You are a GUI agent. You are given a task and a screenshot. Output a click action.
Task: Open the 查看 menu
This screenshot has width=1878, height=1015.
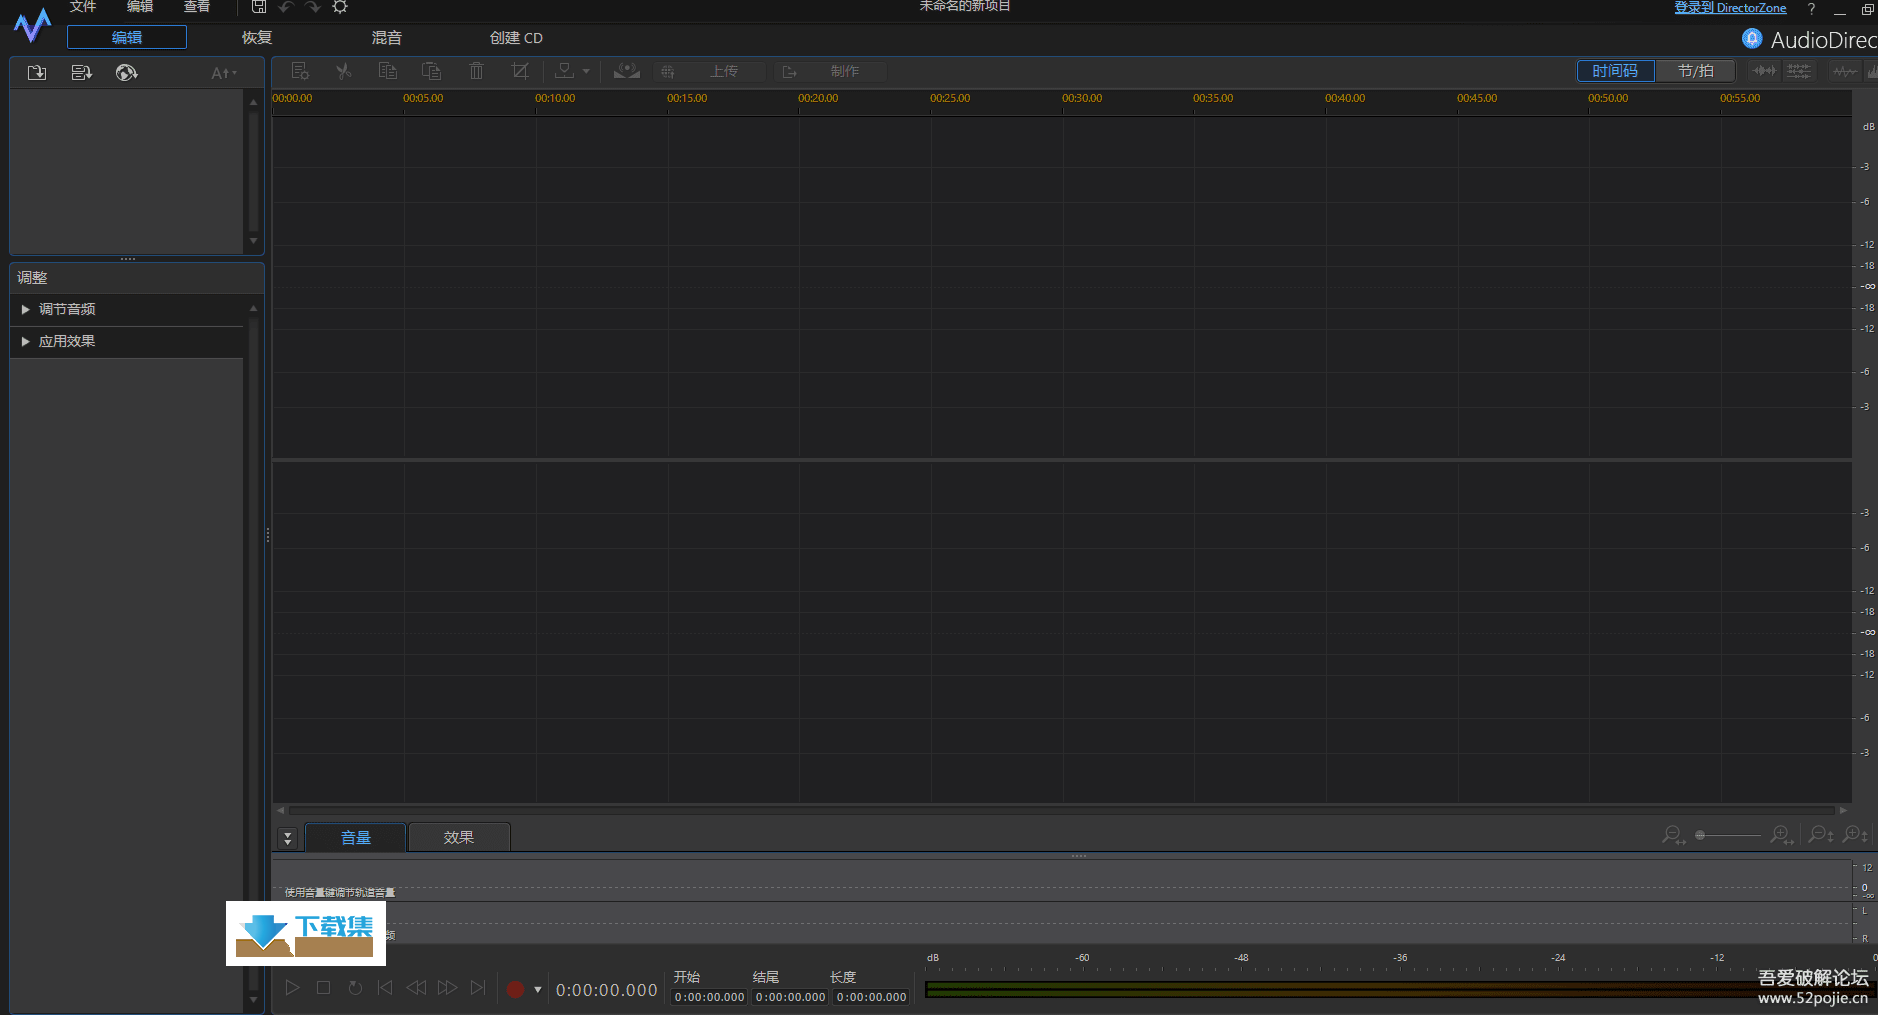pyautogui.click(x=197, y=7)
